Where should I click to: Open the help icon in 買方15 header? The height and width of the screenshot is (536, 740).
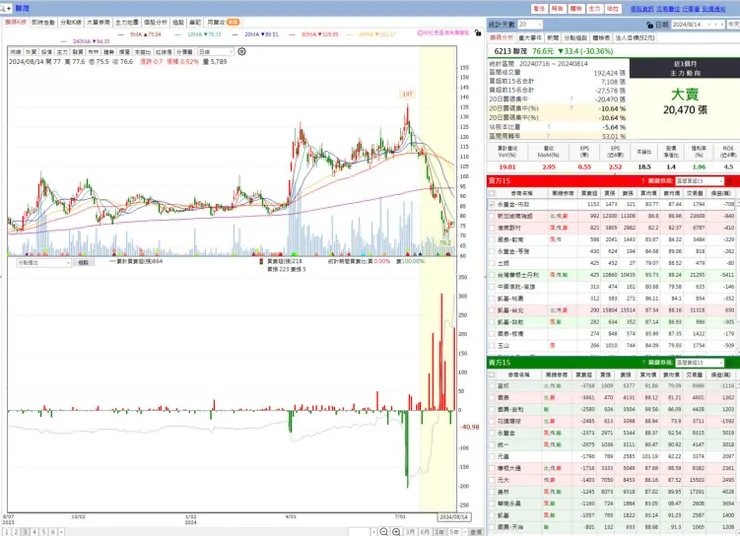(643, 181)
